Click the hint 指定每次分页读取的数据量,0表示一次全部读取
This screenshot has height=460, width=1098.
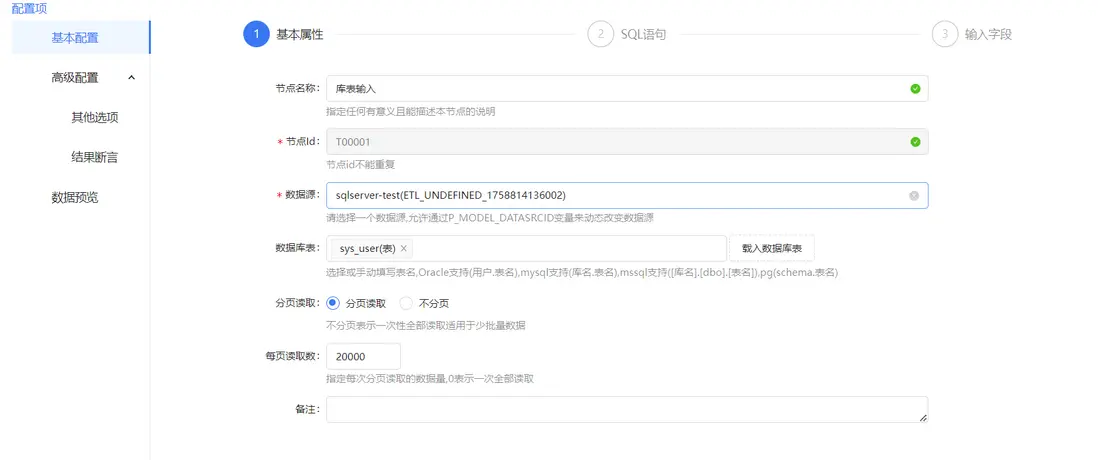point(430,379)
